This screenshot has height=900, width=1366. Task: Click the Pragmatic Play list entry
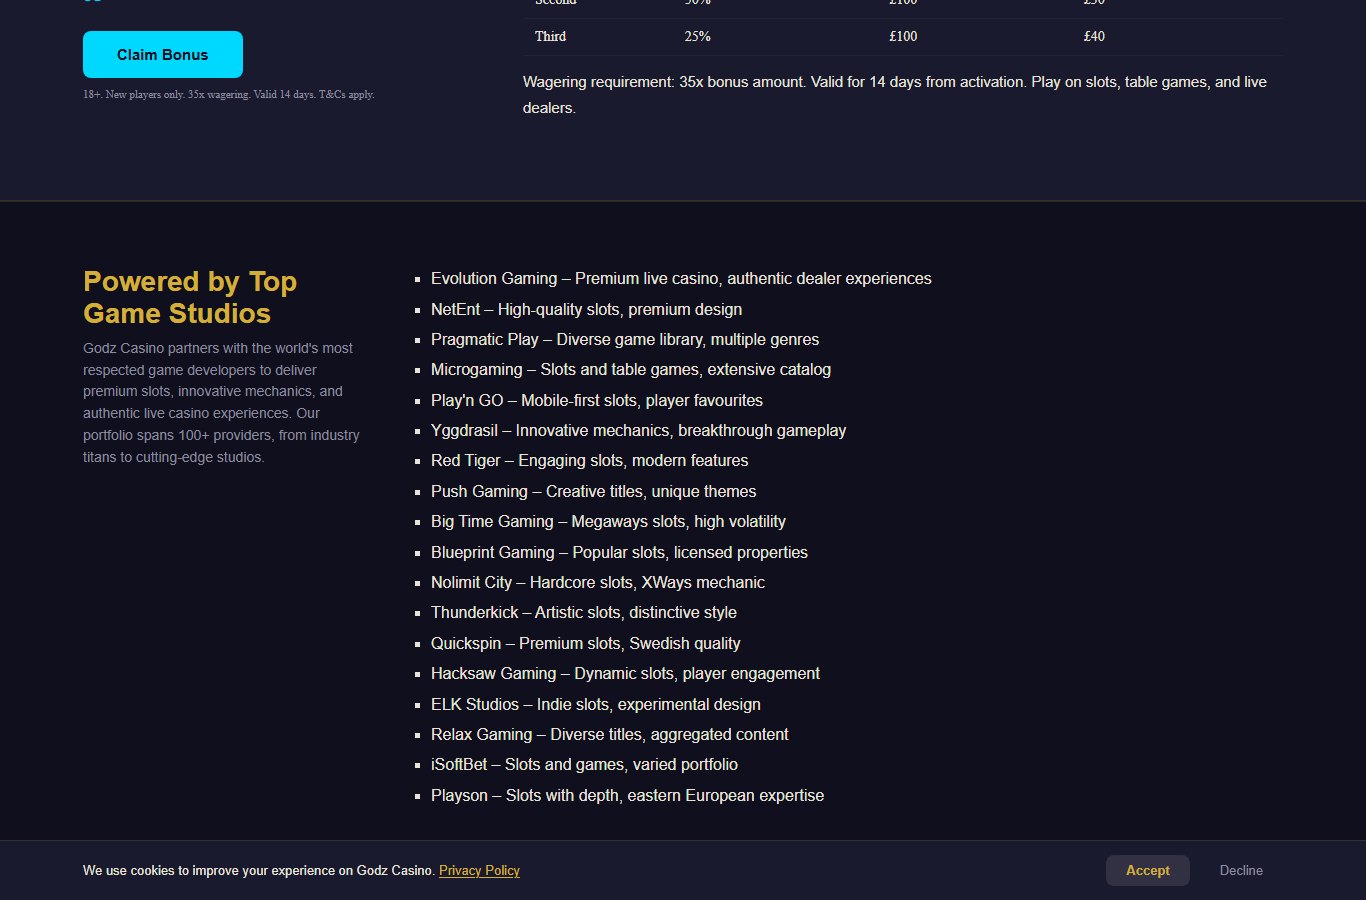click(625, 339)
